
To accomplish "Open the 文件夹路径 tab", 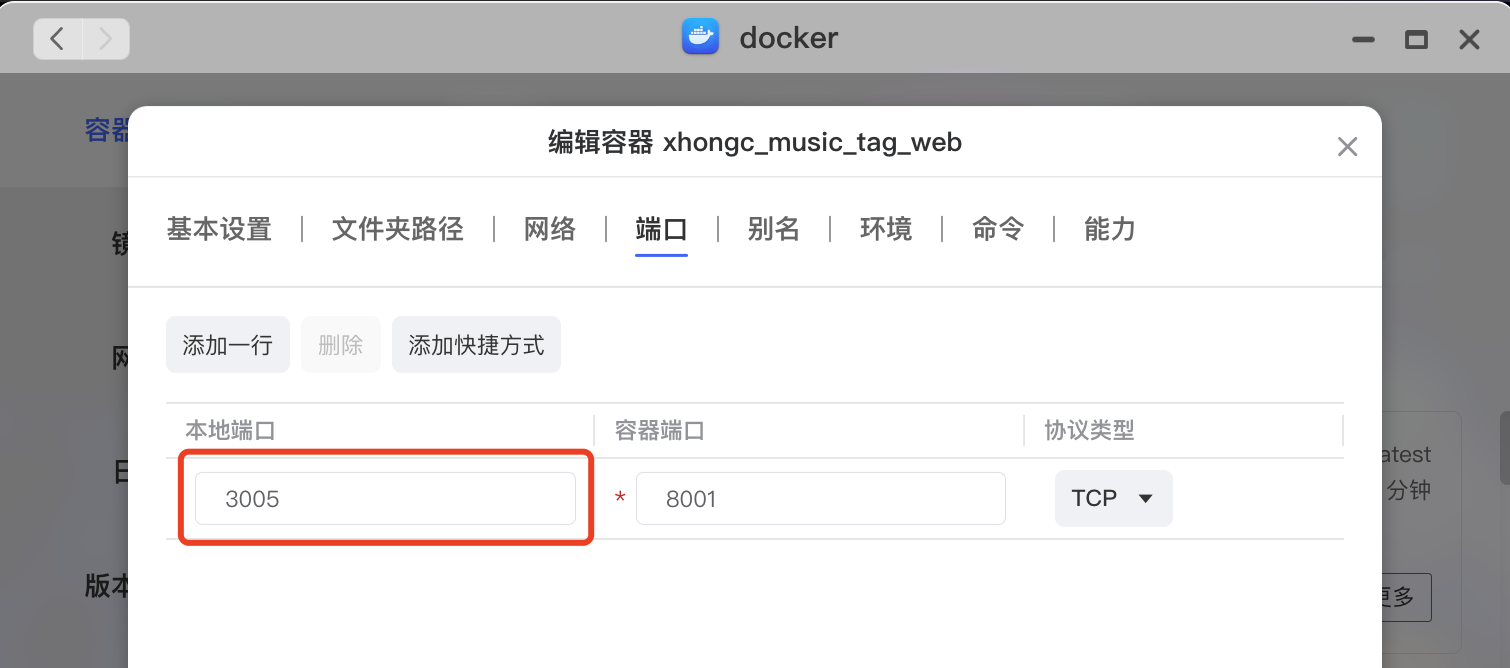I will coord(397,229).
